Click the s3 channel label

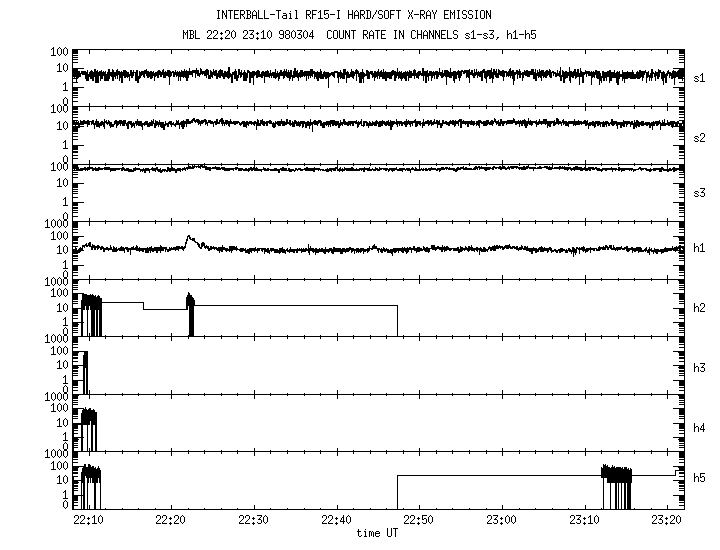700,191
